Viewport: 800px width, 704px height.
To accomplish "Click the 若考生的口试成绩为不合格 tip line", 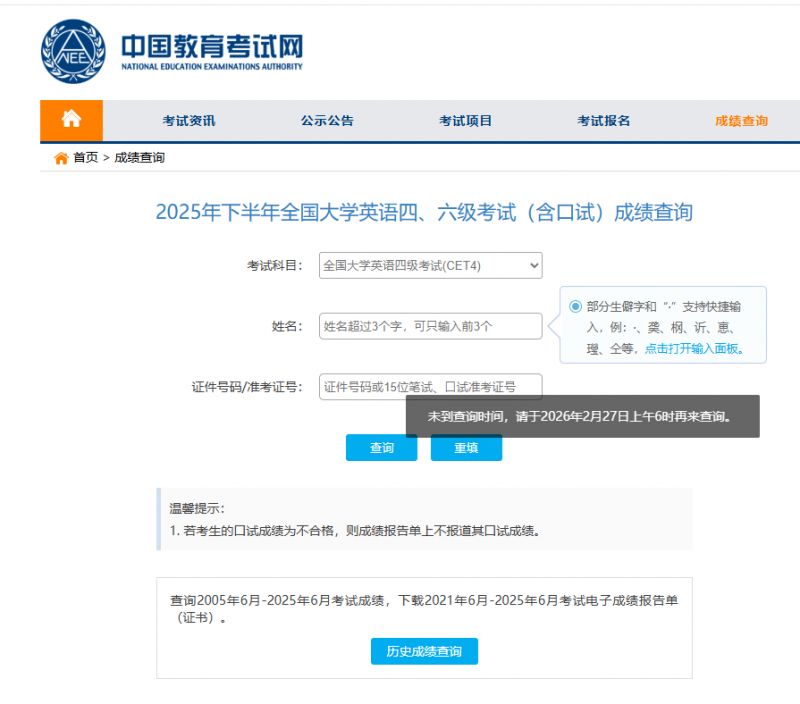I will coord(355,531).
